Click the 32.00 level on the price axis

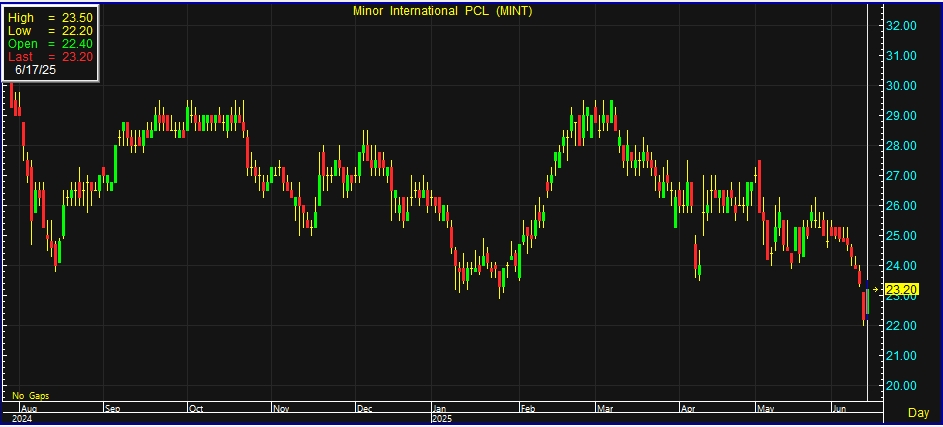click(903, 26)
